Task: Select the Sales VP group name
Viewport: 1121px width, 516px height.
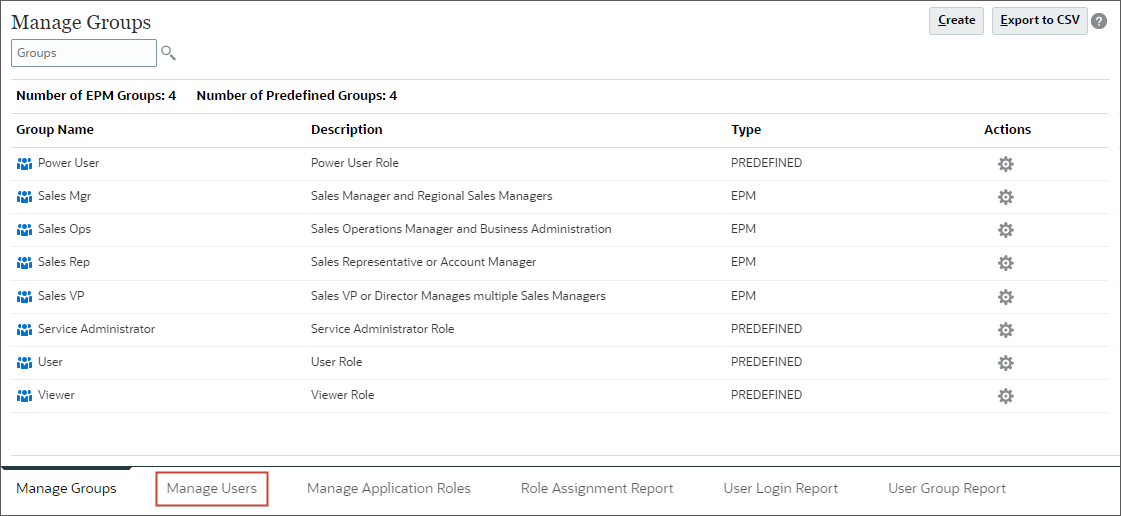Action: 62,296
